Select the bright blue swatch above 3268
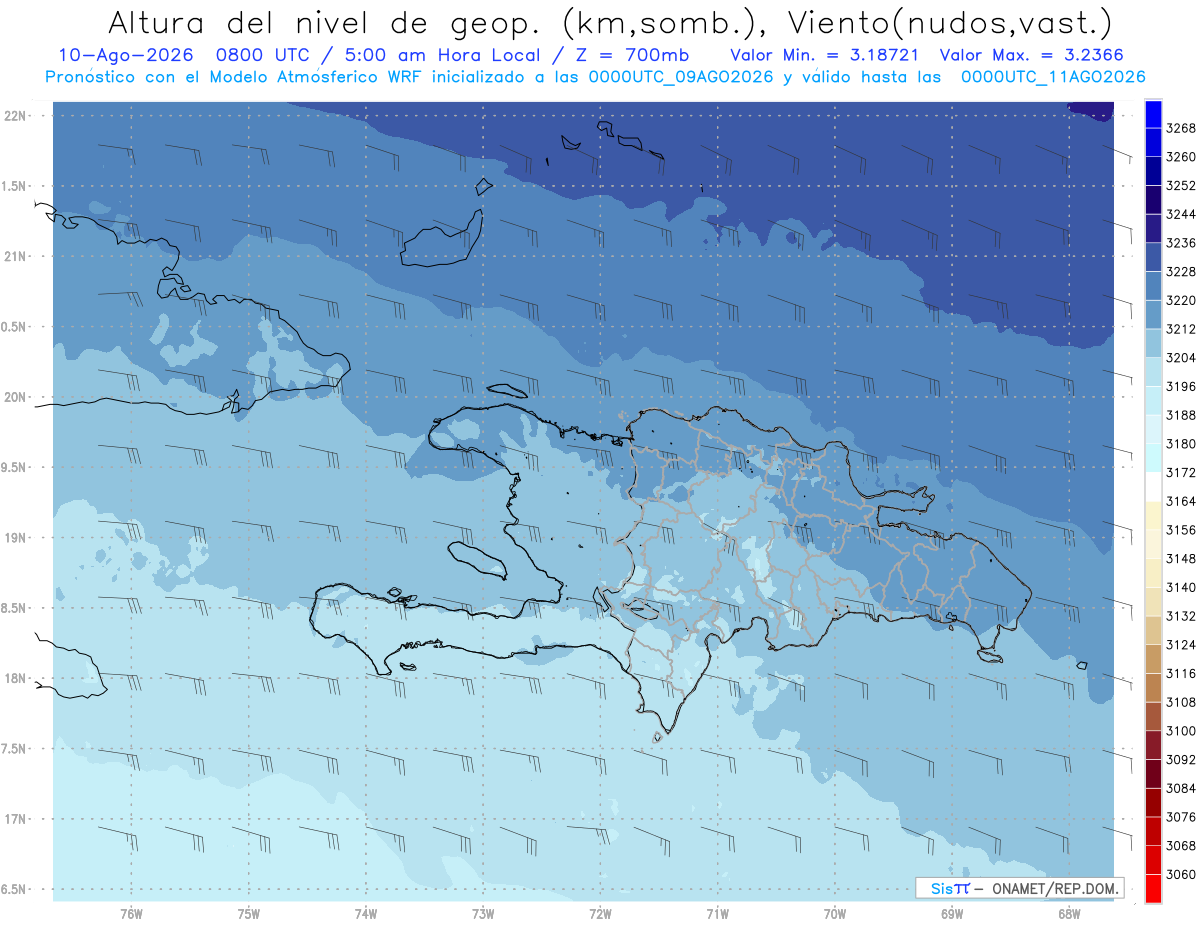1200x927 pixels. coord(1153,114)
